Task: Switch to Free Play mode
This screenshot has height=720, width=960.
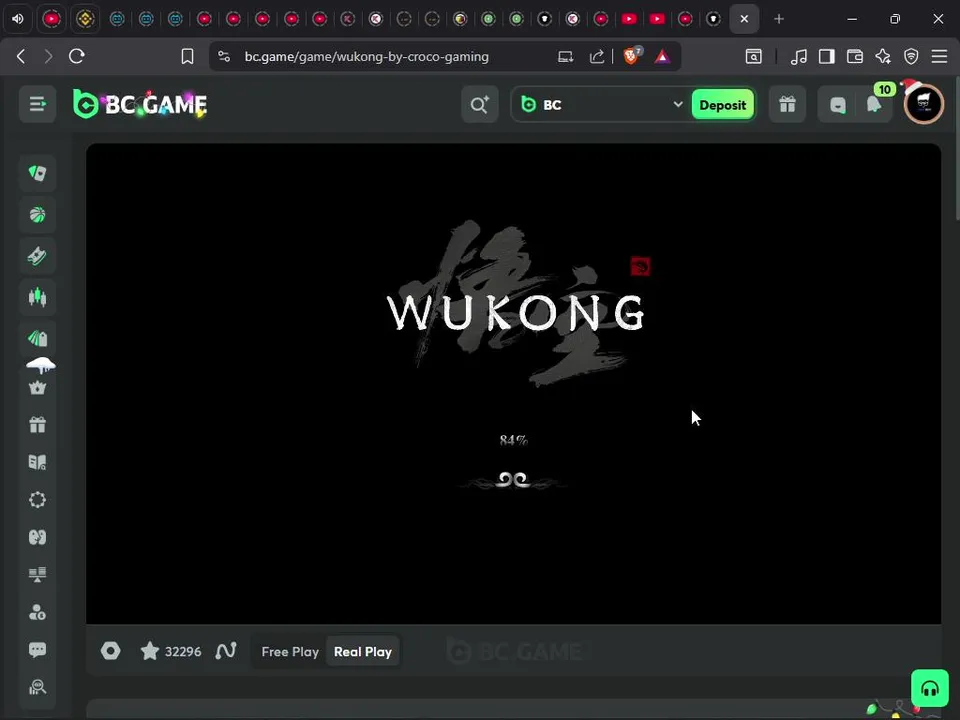Action: [290, 652]
